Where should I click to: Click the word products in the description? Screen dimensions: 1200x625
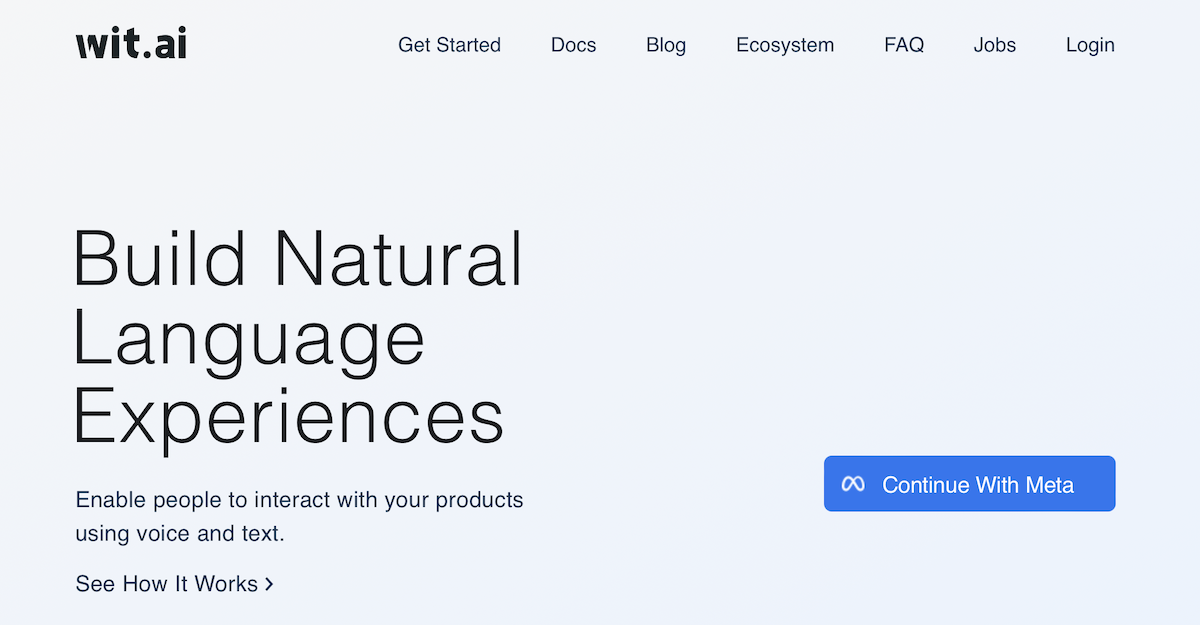(481, 499)
